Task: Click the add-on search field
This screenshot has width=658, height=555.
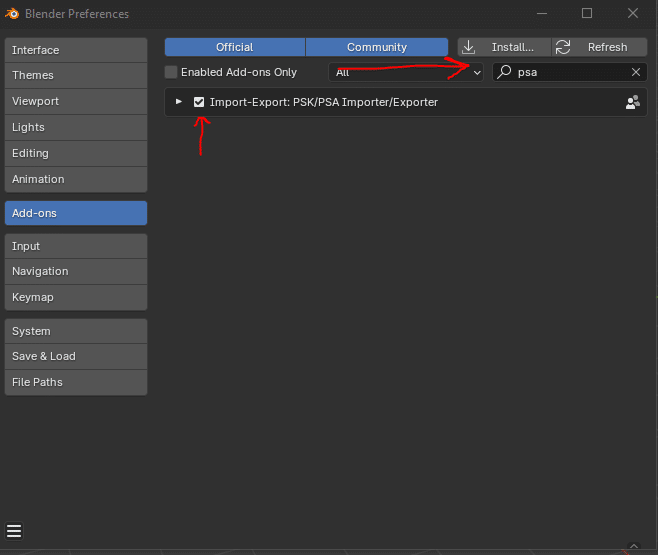Action: (569, 72)
